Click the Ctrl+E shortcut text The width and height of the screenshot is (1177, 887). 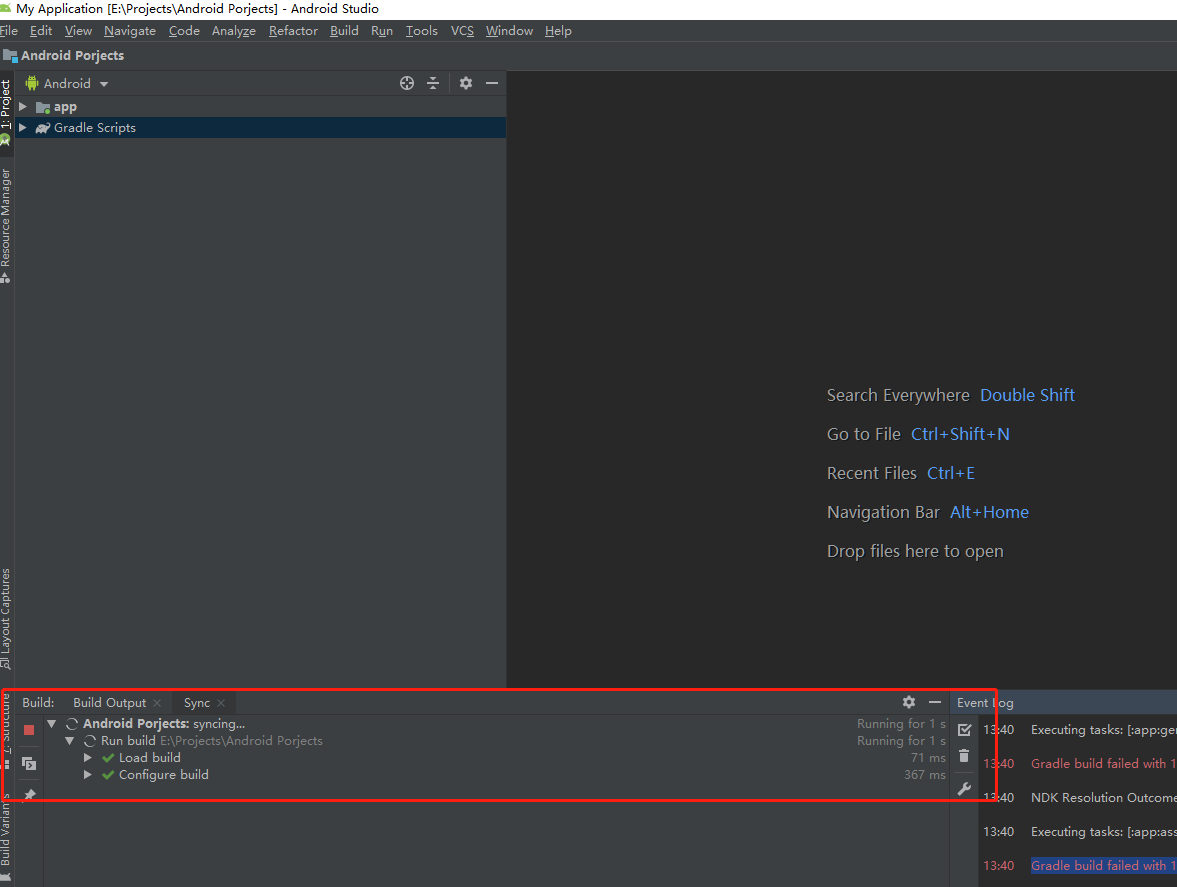tap(950, 474)
